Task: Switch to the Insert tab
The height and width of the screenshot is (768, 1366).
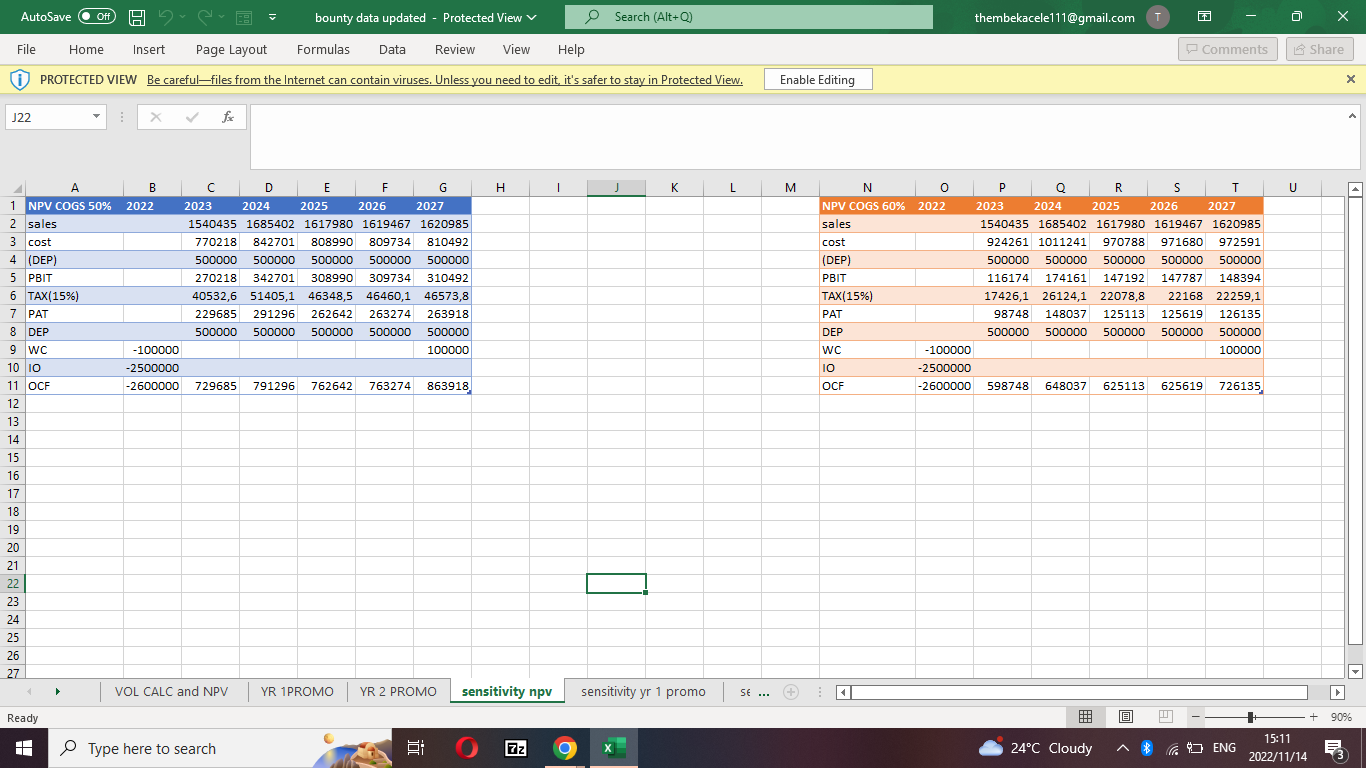Action: [x=149, y=49]
